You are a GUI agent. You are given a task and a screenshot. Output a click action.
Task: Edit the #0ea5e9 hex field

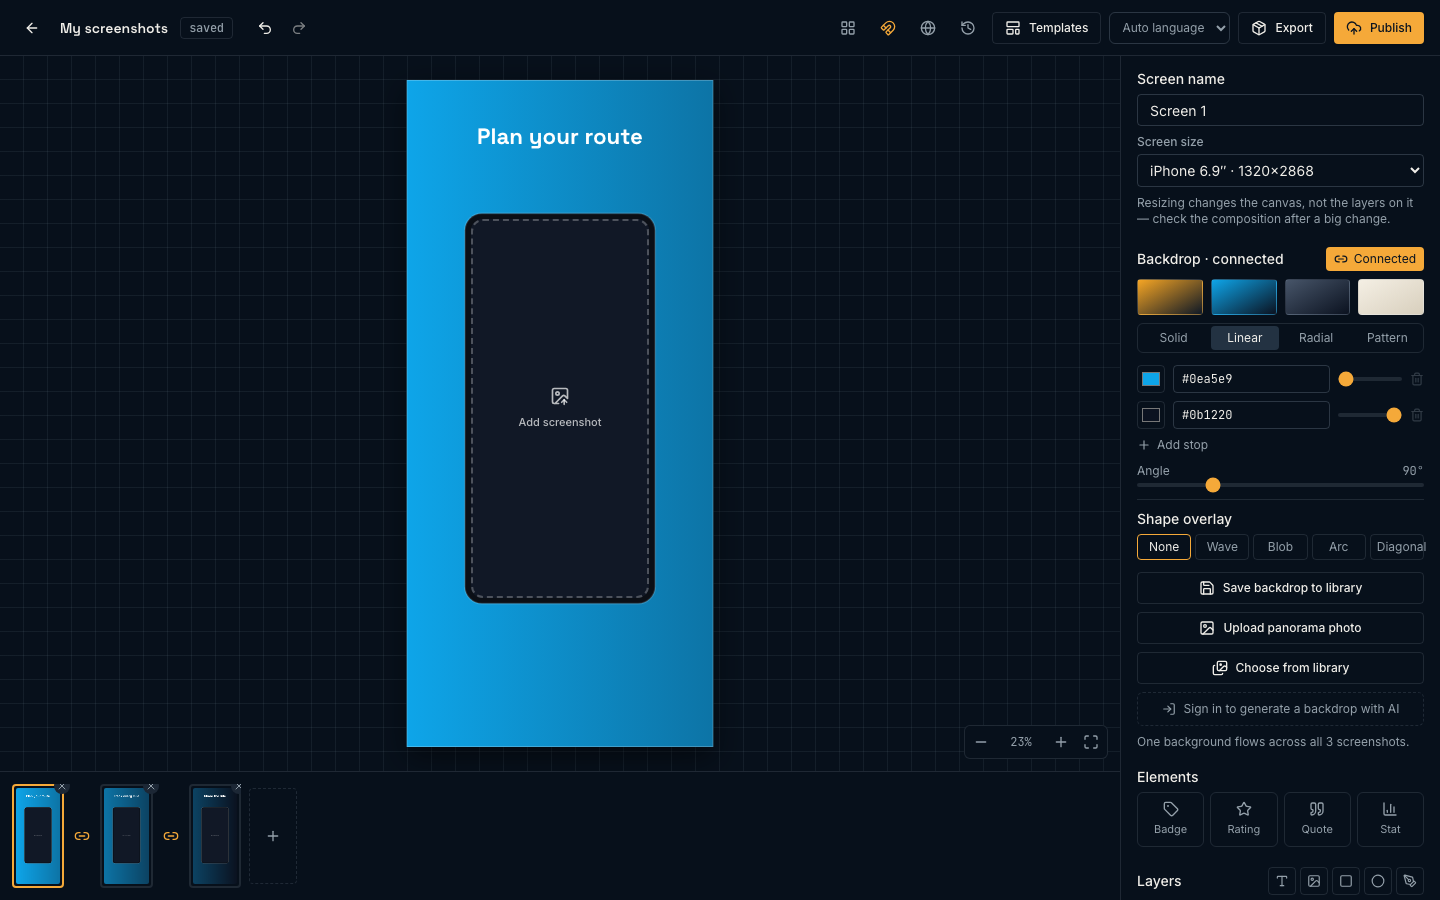[x=1251, y=379]
